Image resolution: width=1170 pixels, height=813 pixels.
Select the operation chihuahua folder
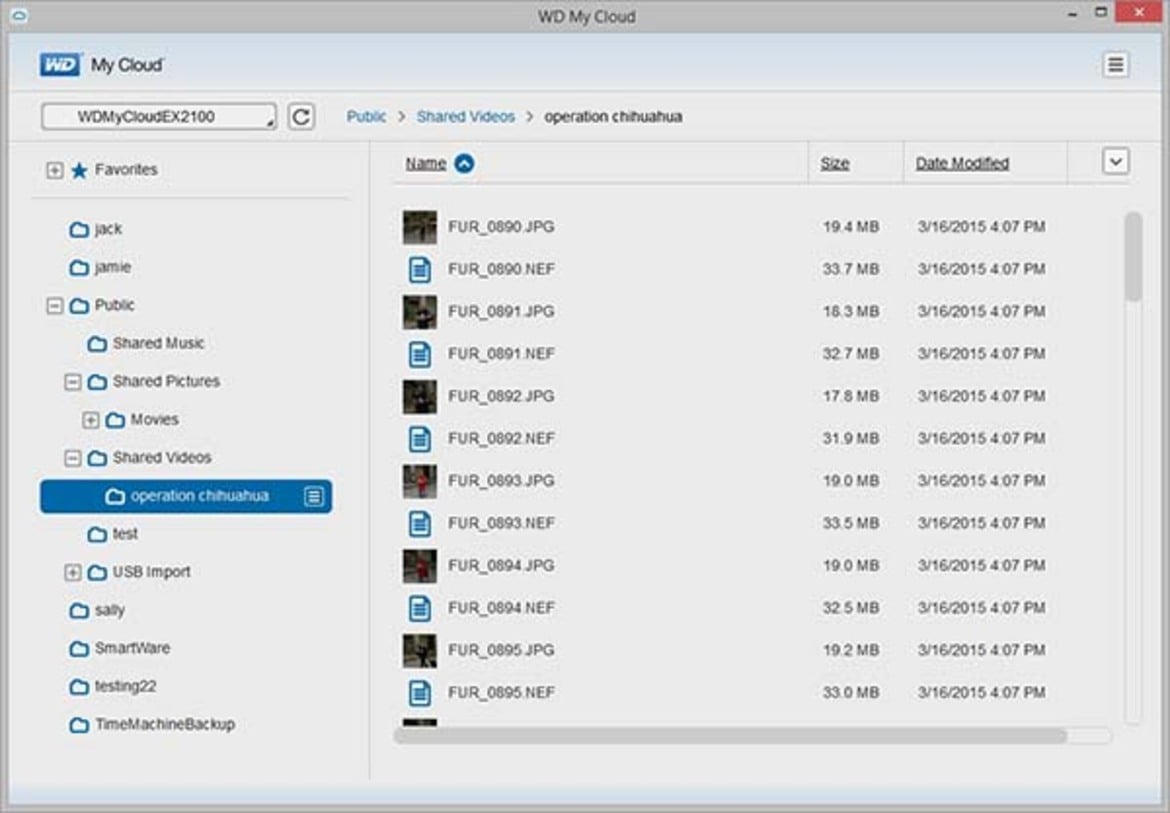pyautogui.click(x=186, y=496)
